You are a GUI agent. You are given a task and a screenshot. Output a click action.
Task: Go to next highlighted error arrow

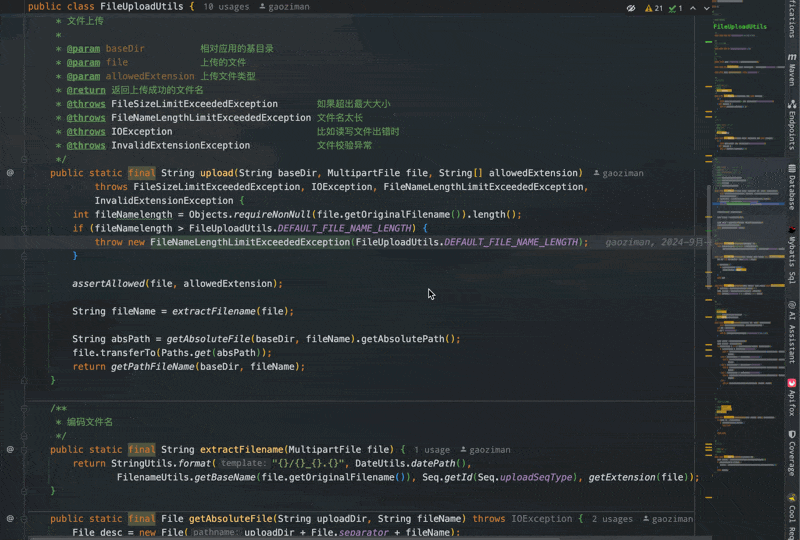click(x=707, y=8)
